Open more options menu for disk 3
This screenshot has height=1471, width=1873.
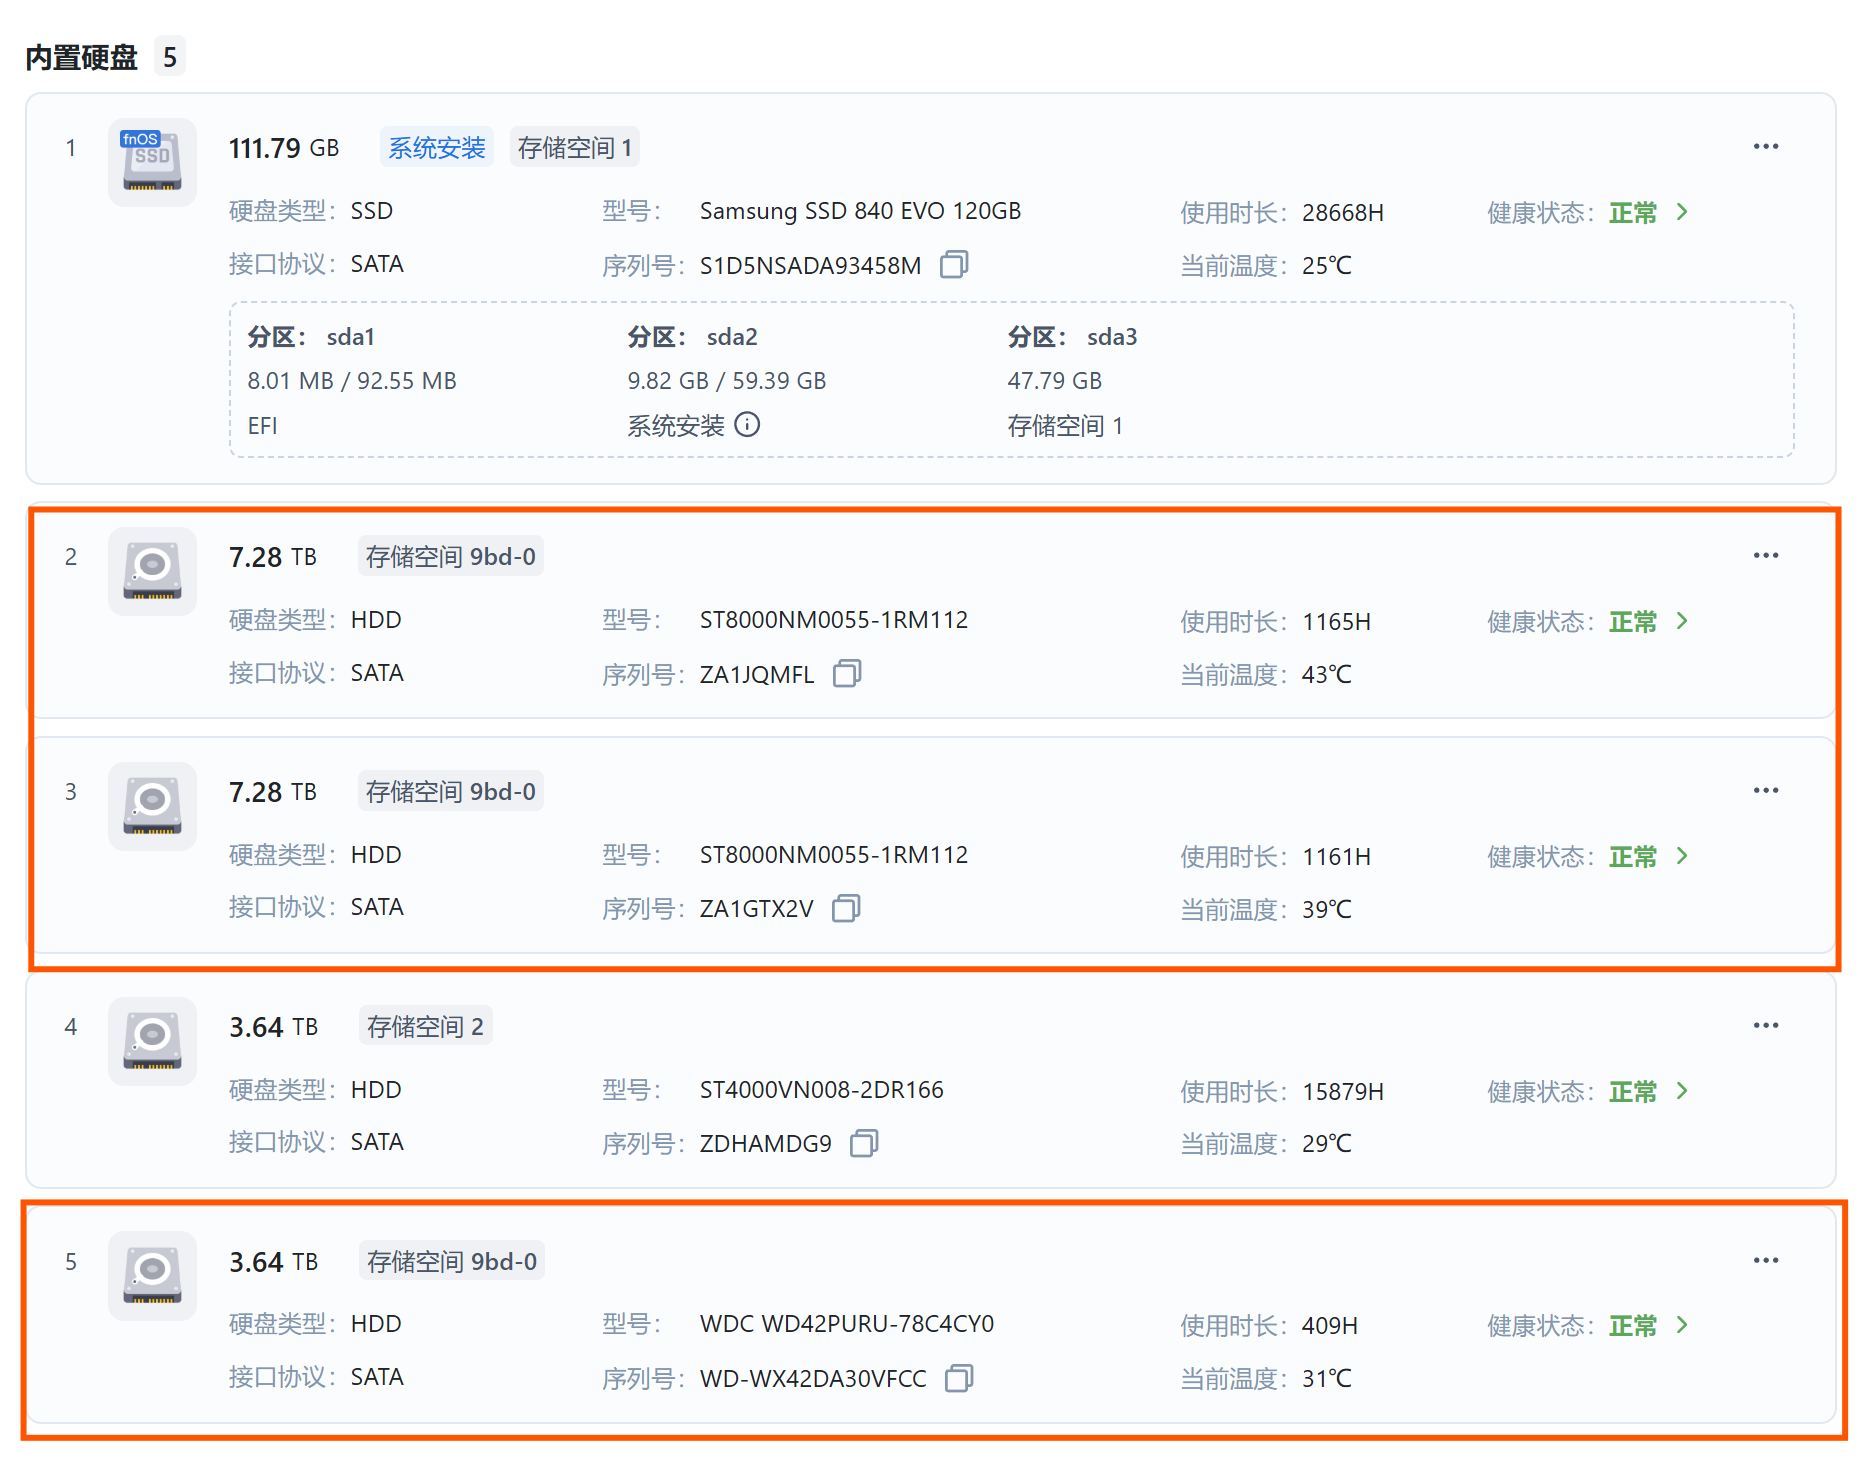1765,791
